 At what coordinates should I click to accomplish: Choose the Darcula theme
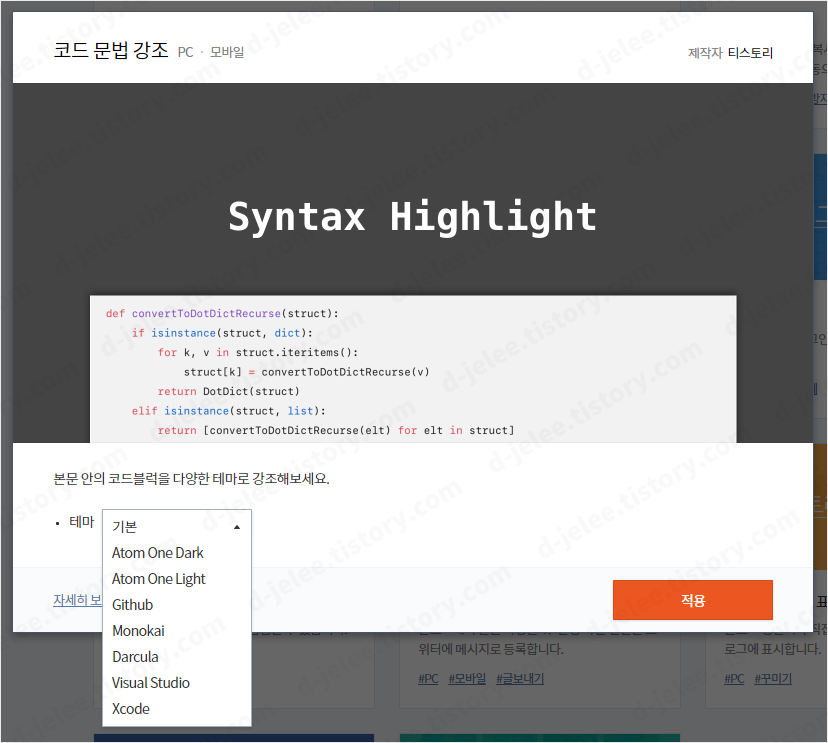tap(133, 656)
